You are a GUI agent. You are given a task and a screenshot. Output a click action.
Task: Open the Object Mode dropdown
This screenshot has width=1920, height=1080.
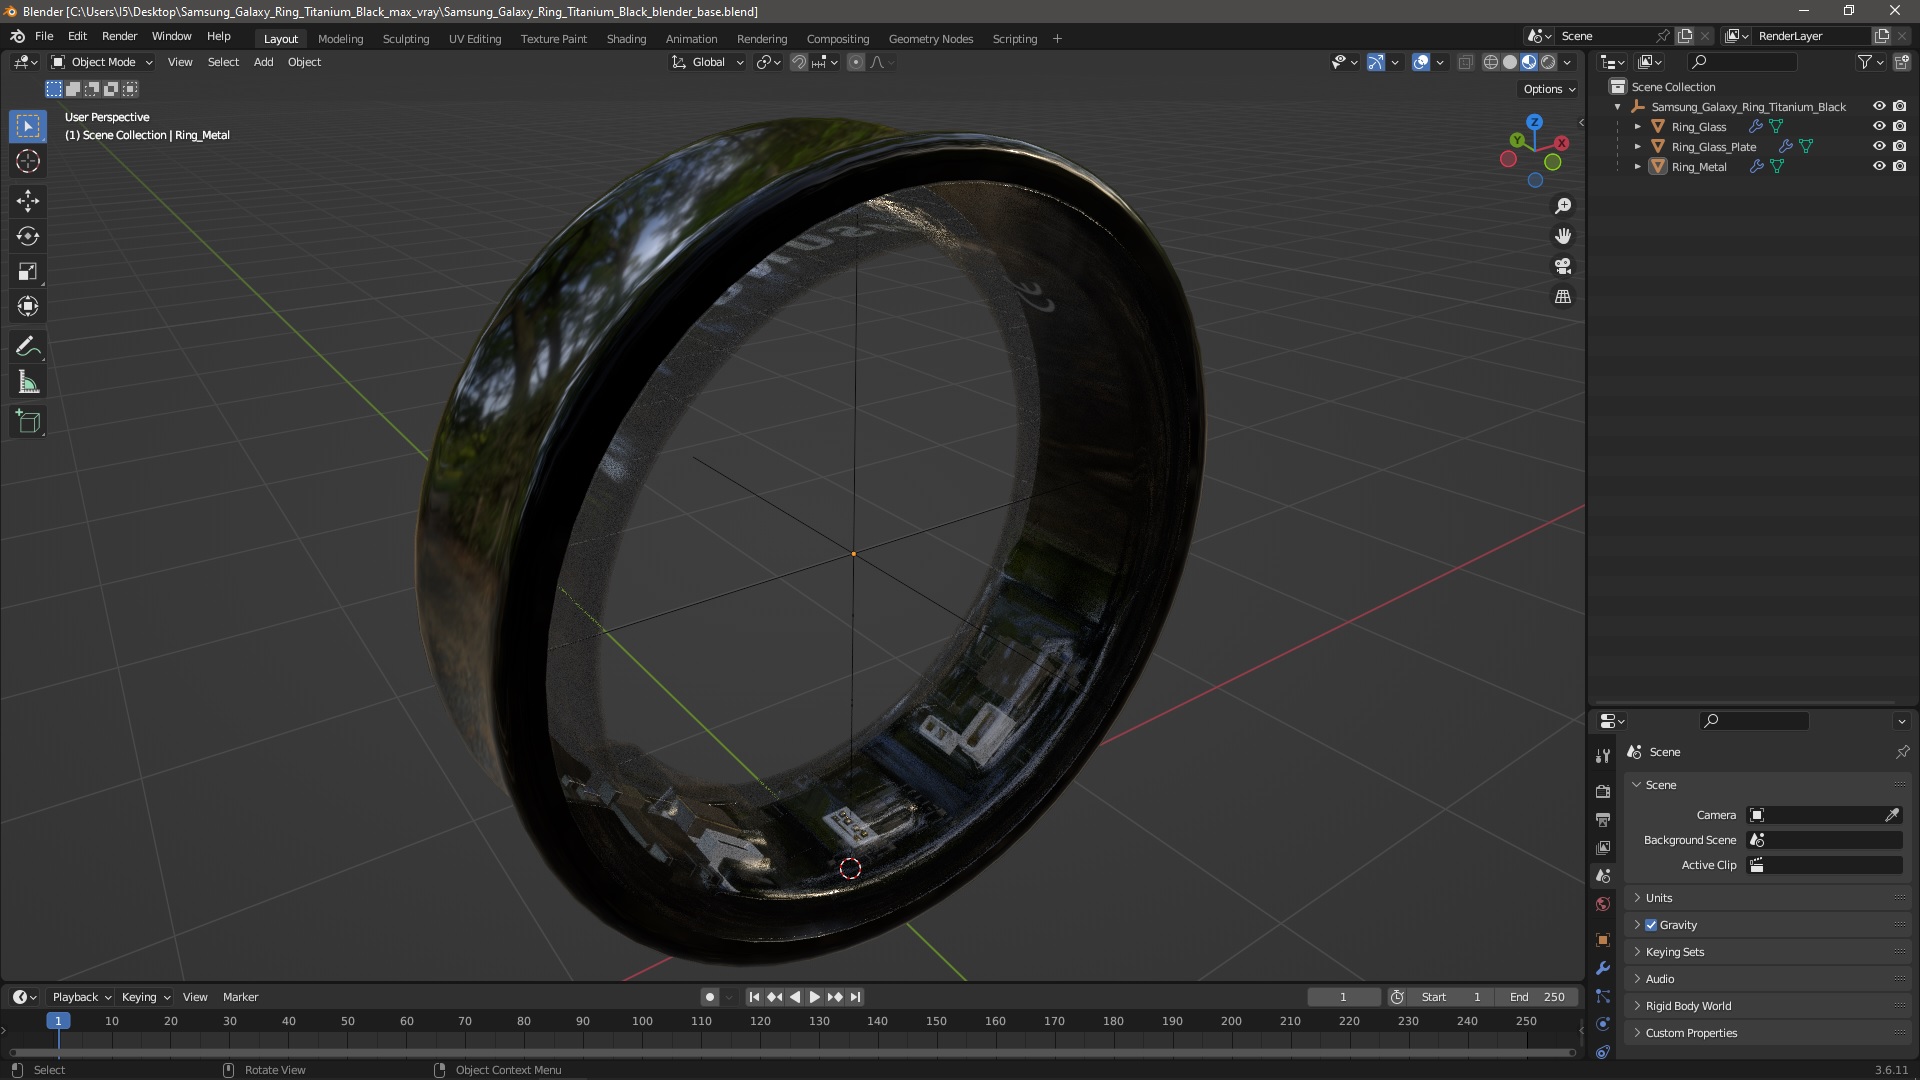[103, 62]
